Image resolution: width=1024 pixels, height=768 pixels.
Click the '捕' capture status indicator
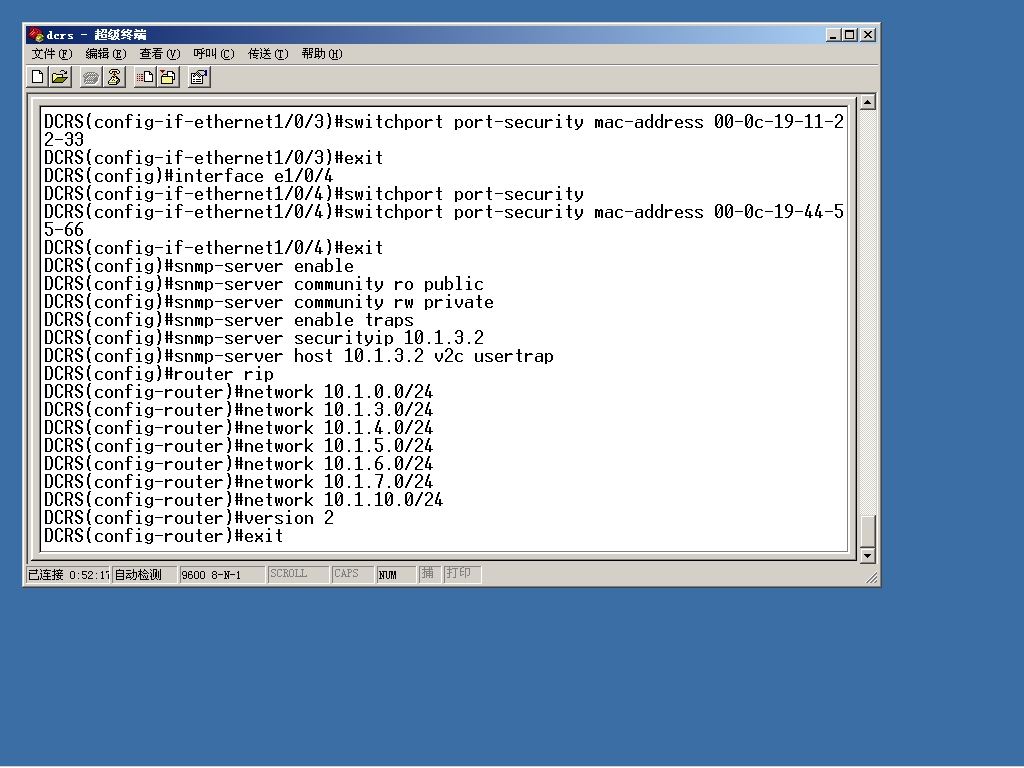(x=429, y=574)
